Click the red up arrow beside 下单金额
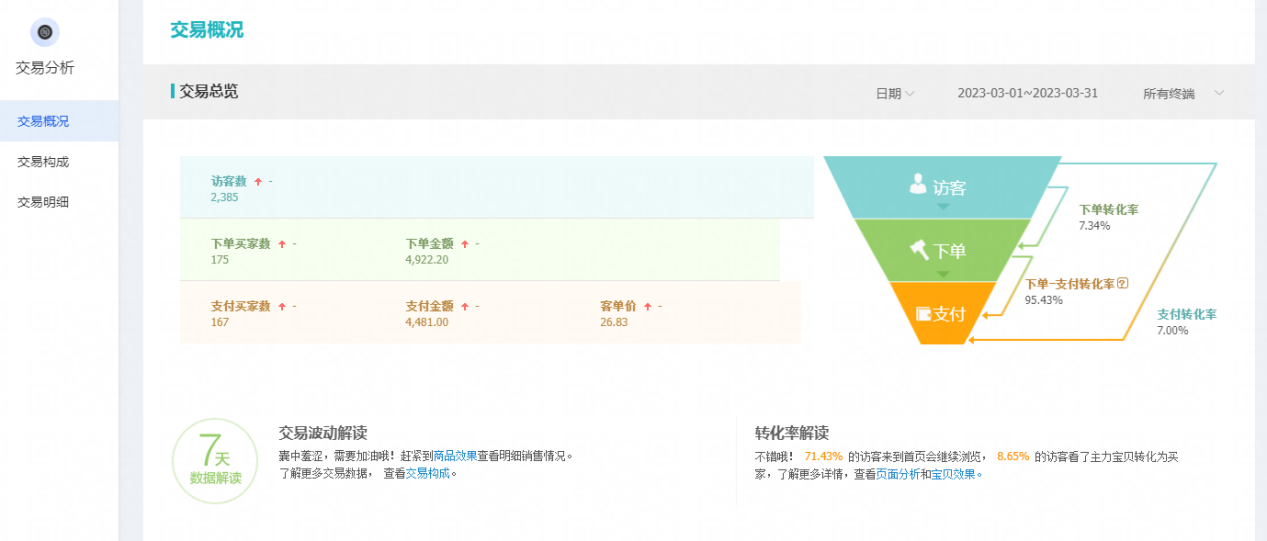The image size is (1267, 541). 464,244
